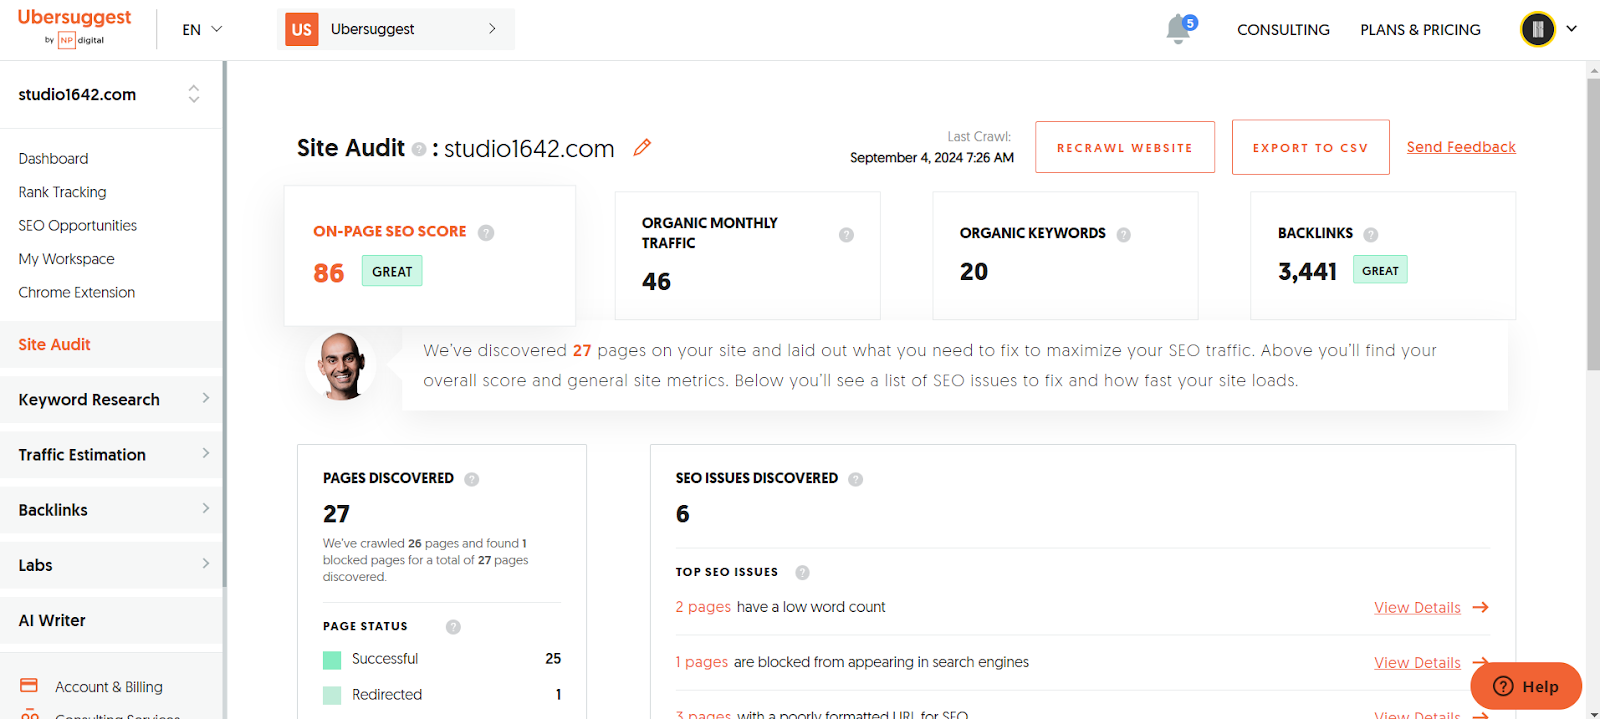1600x719 pixels.
Task: Open the user profile avatar
Action: (1537, 29)
